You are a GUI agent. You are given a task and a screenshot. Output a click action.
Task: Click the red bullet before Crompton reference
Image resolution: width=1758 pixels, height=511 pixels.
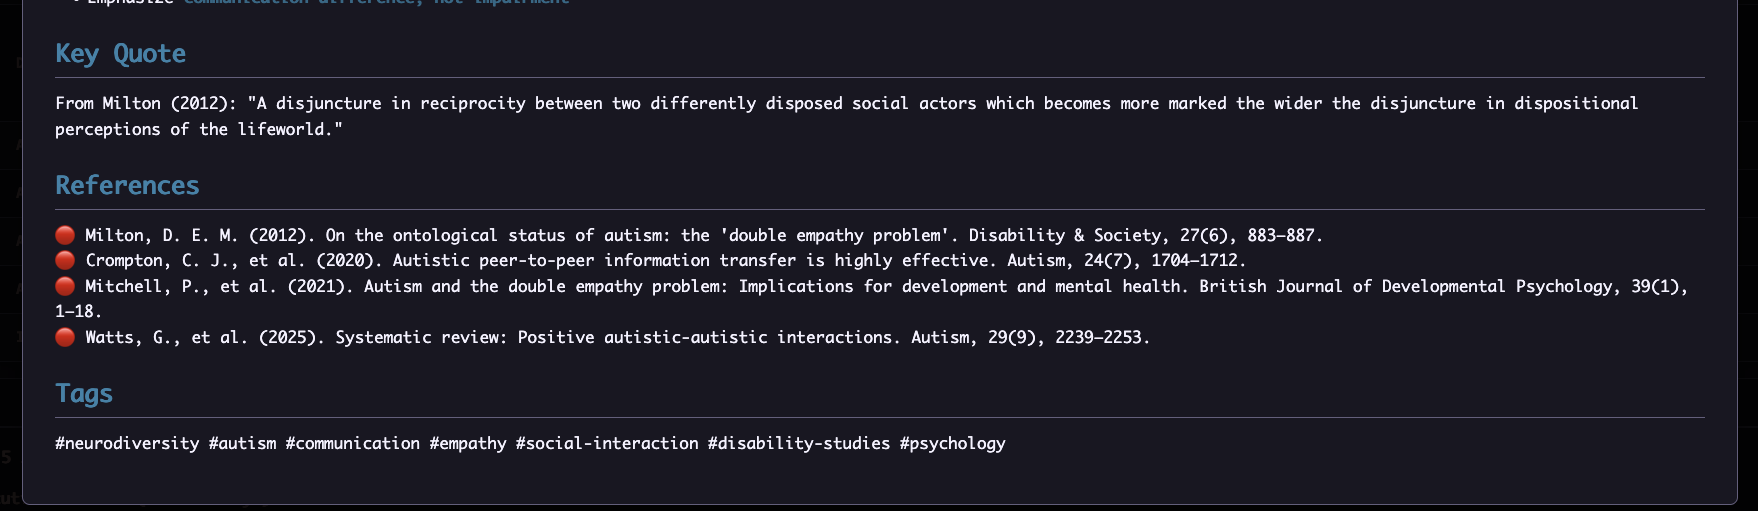[x=65, y=260]
